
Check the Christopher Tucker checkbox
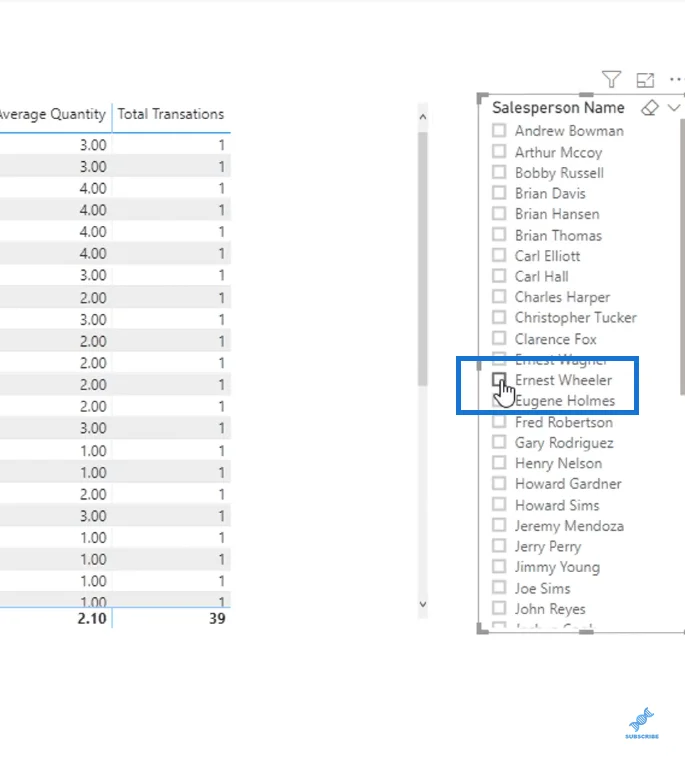coord(499,317)
